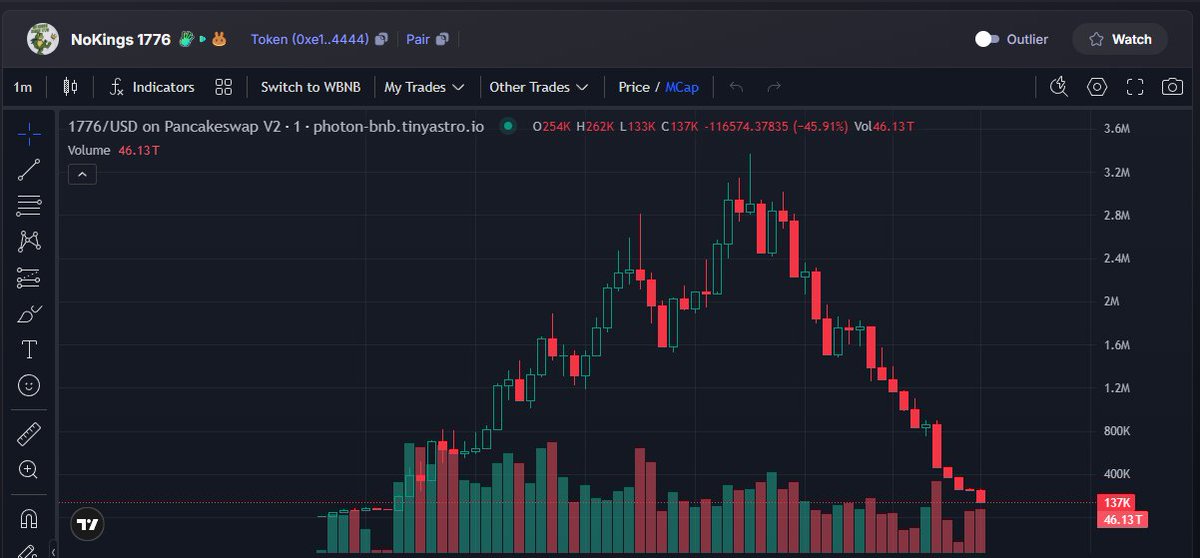
Task: Select the text annotation tool
Action: 29,349
